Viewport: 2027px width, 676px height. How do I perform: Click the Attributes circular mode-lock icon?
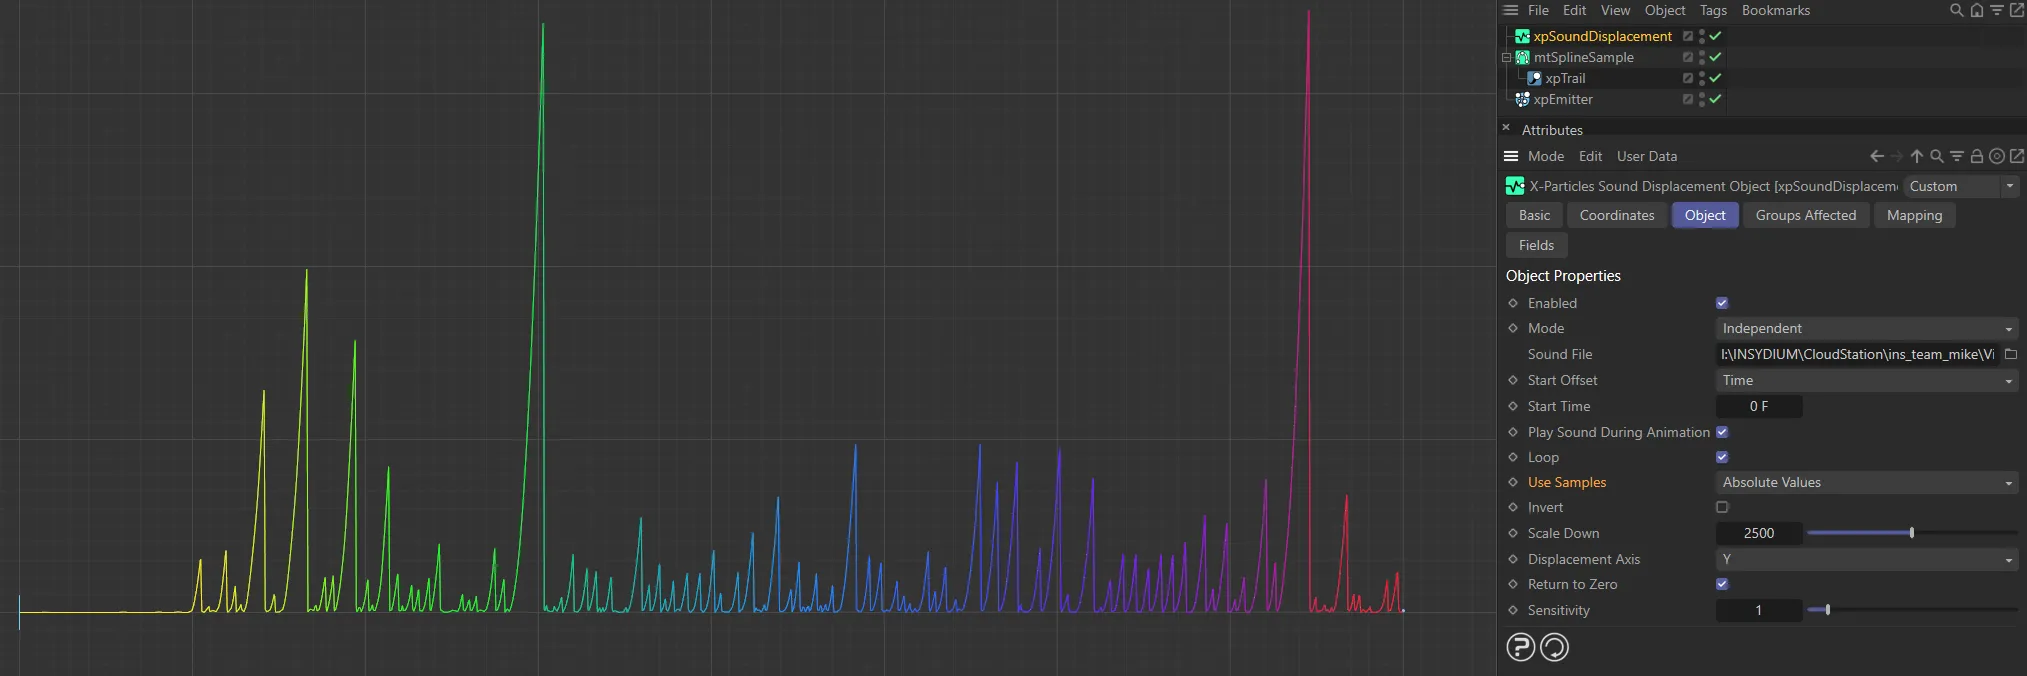point(1997,156)
